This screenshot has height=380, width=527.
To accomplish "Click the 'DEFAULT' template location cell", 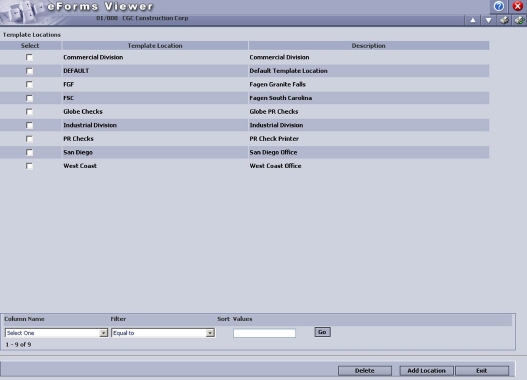I will [x=76, y=71].
